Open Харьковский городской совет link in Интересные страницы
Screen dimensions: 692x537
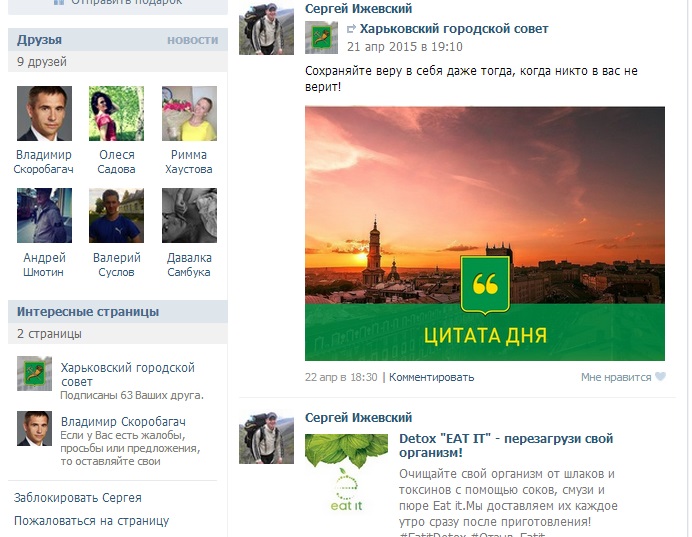[128, 374]
